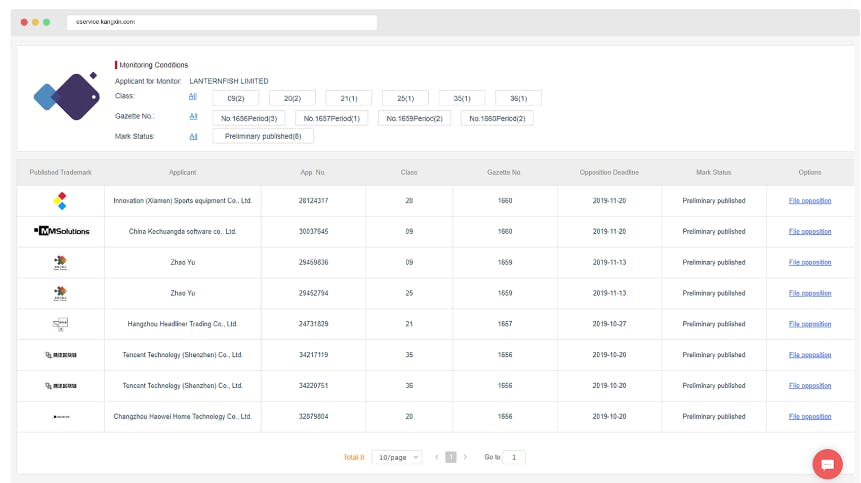Click applicant Tencent Technology for app 34217119
Viewport: 861px width, 483px height.
182,355
